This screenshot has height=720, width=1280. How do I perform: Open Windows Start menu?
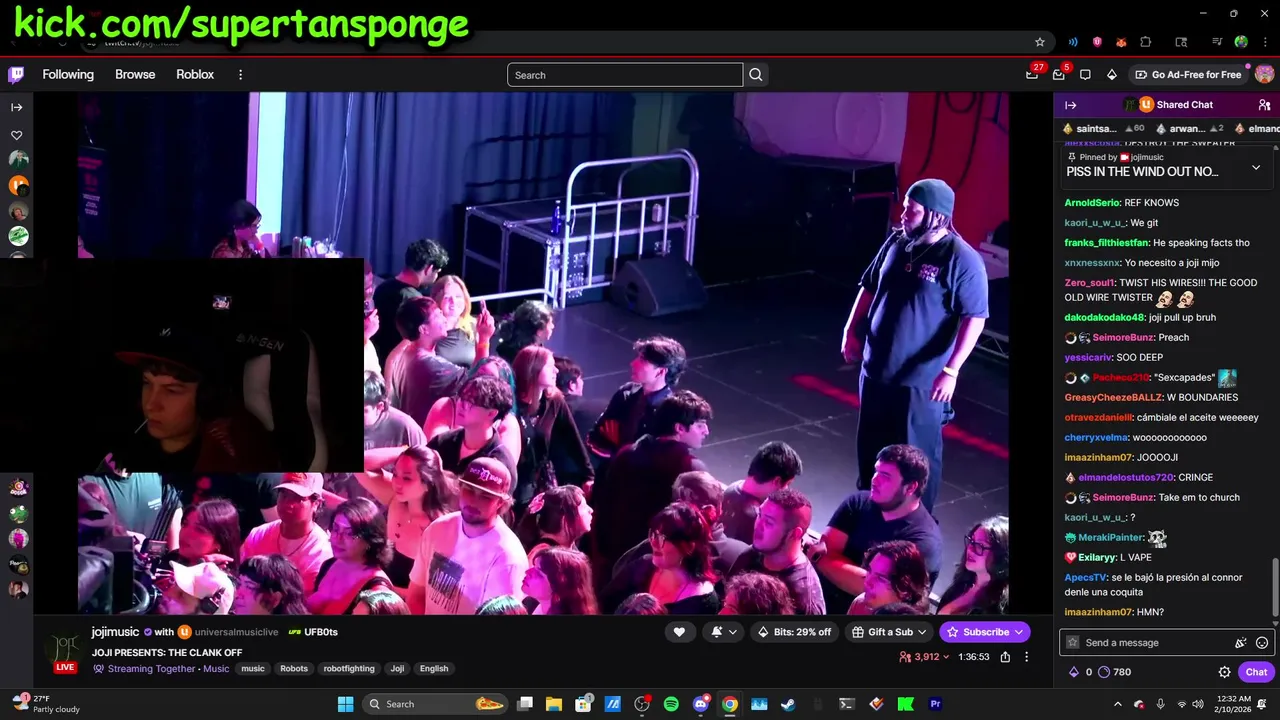pyautogui.click(x=345, y=704)
